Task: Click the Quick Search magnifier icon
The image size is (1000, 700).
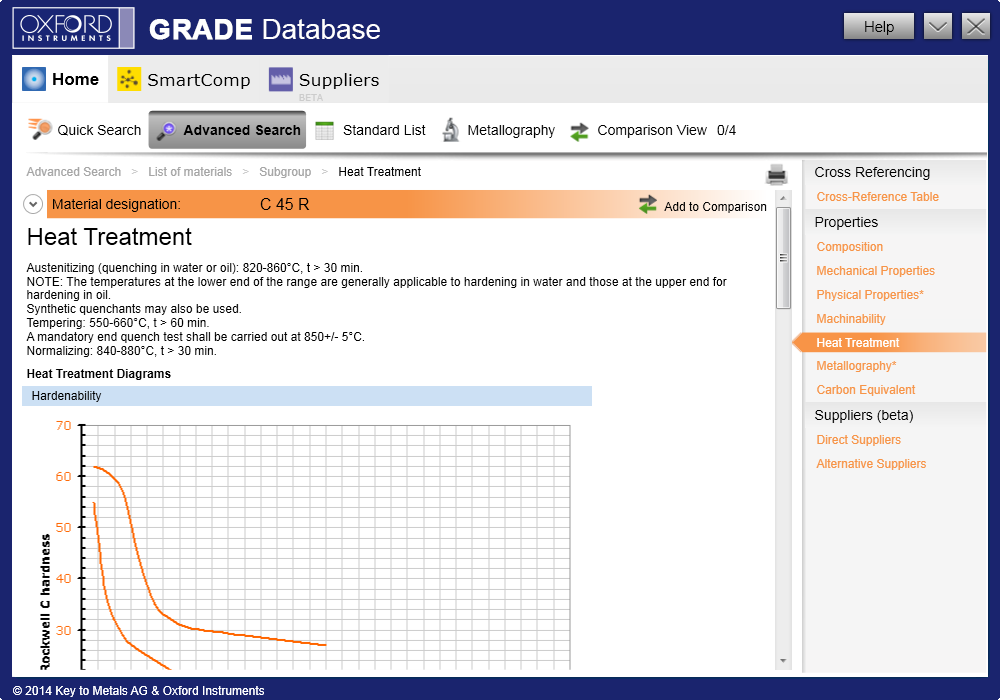Action: [x=40, y=129]
